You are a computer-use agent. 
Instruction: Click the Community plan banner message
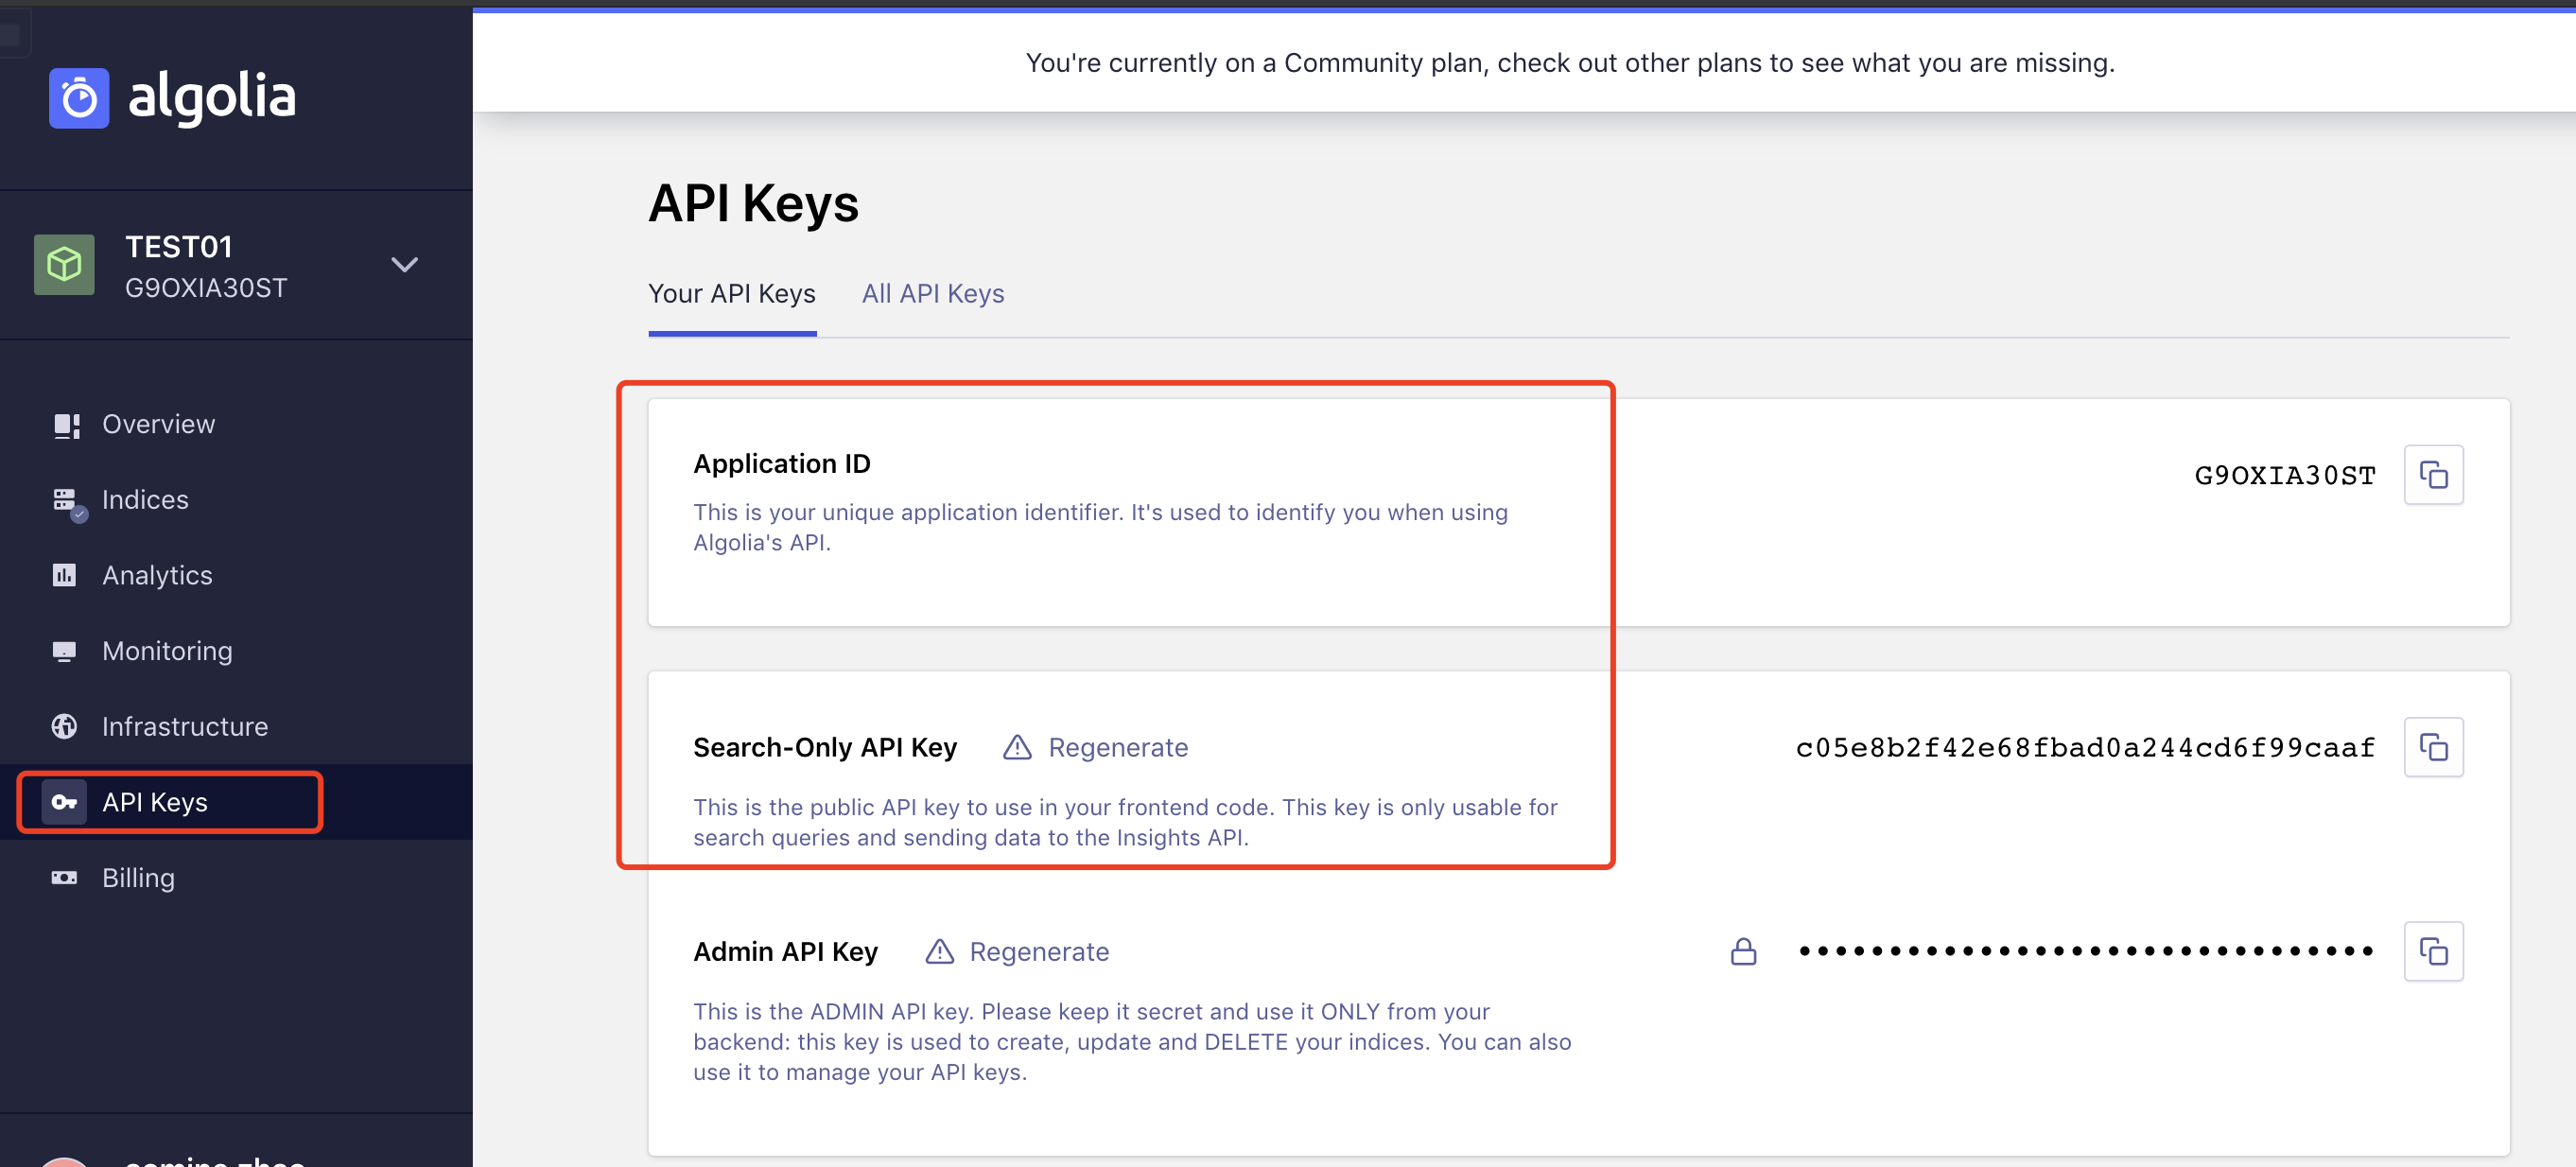point(1569,63)
